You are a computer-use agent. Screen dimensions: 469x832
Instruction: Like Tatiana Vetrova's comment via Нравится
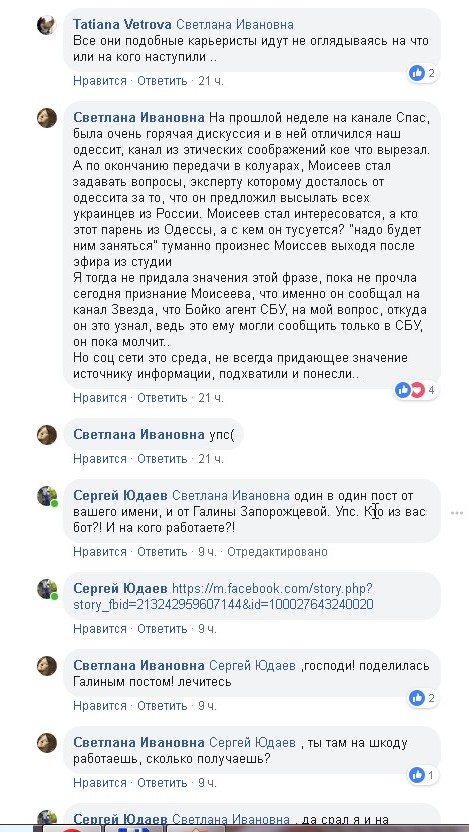tap(100, 81)
